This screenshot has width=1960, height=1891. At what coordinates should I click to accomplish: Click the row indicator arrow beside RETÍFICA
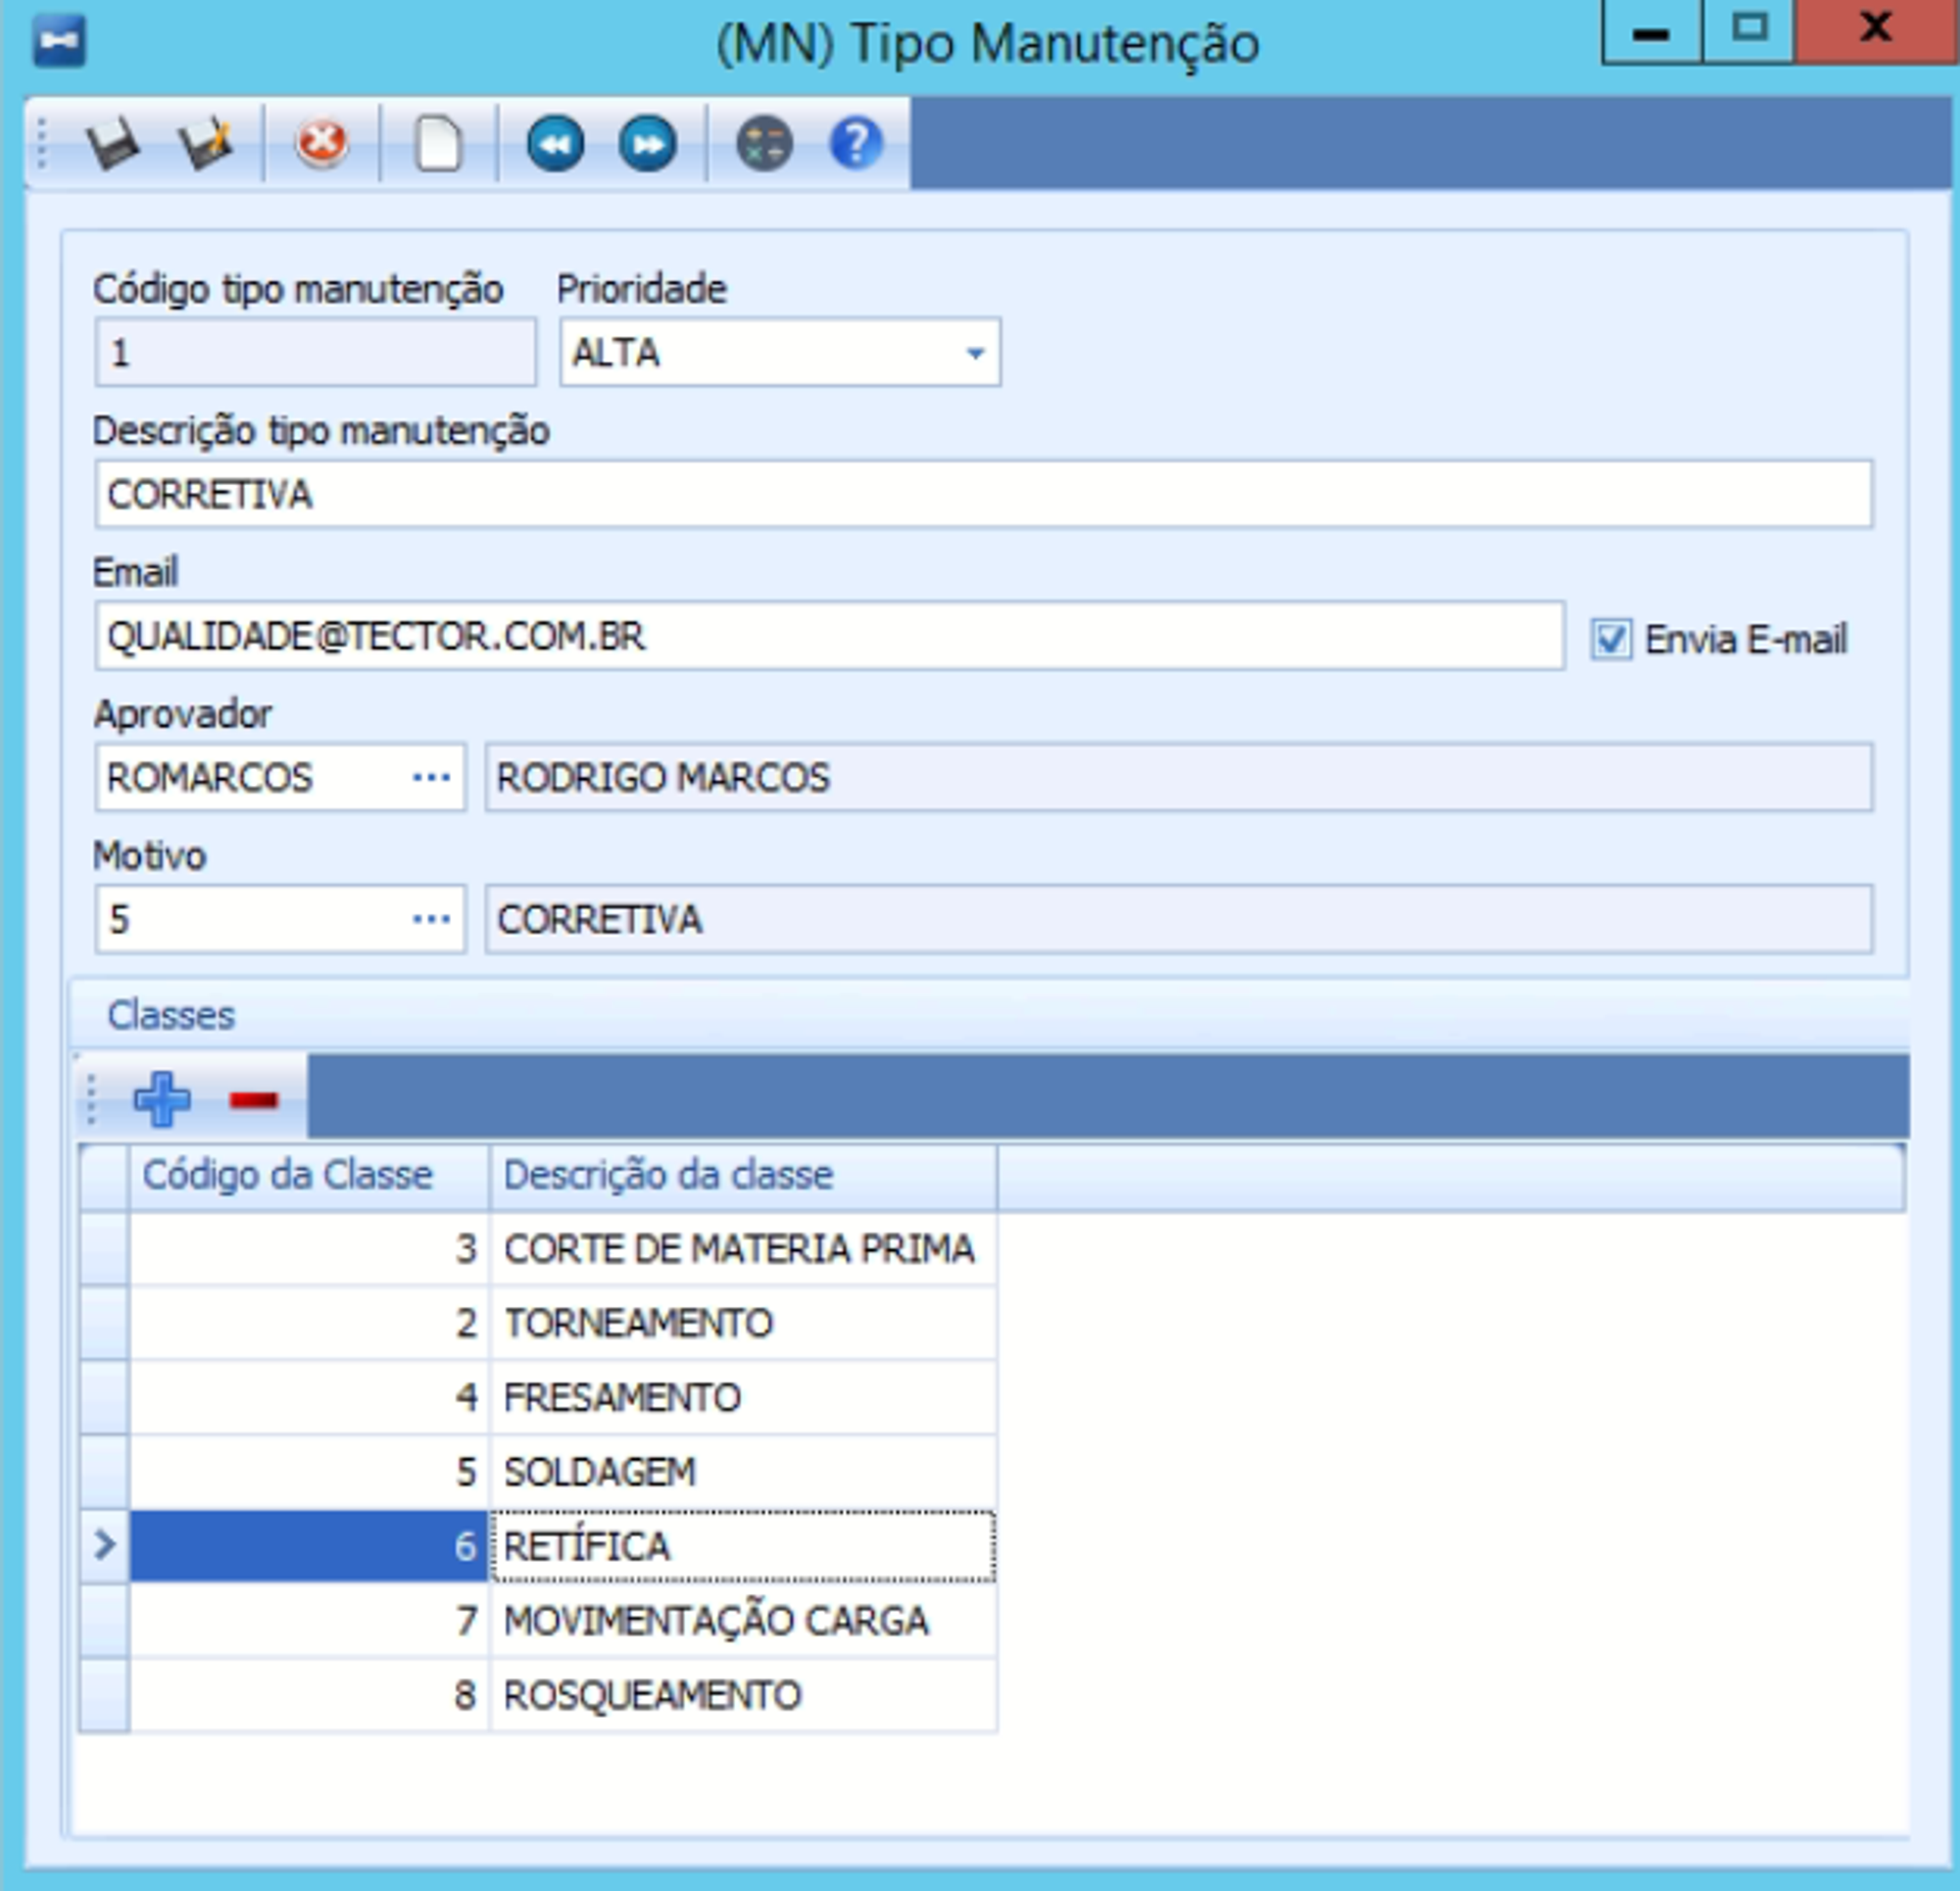pos(104,1546)
